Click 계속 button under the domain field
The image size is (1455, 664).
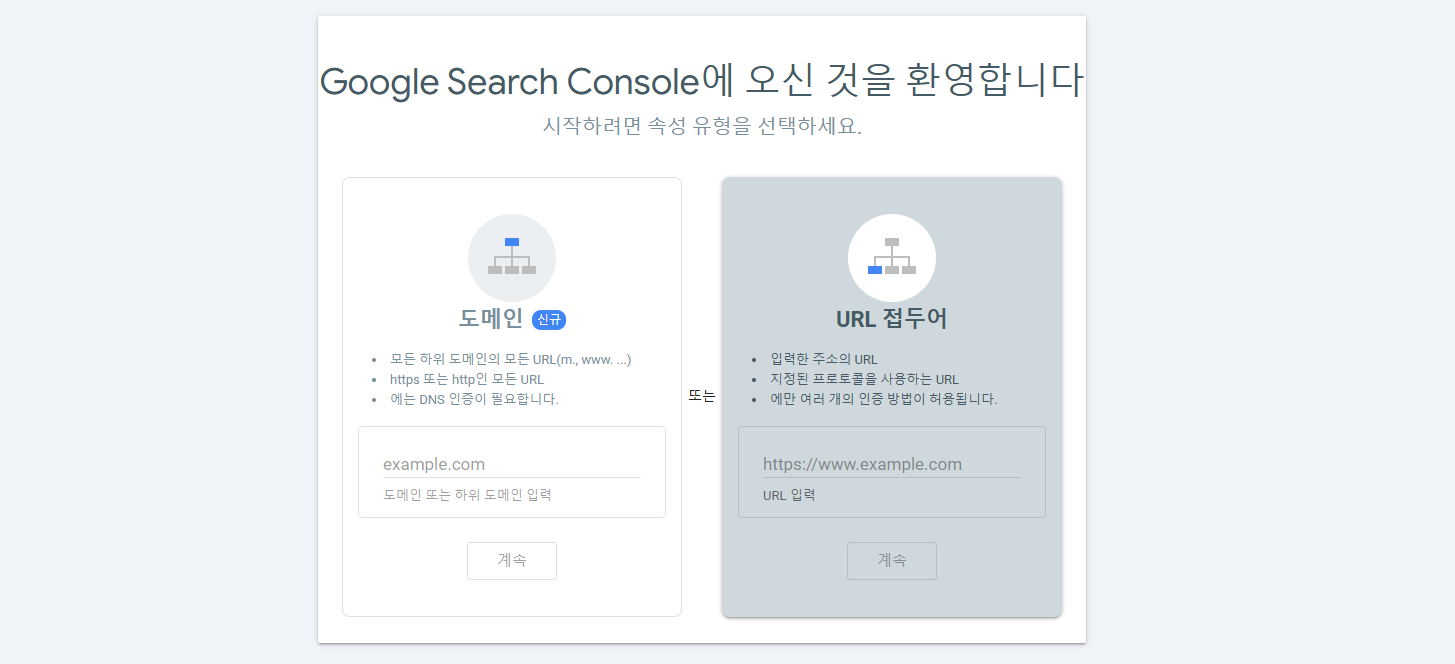click(x=512, y=560)
